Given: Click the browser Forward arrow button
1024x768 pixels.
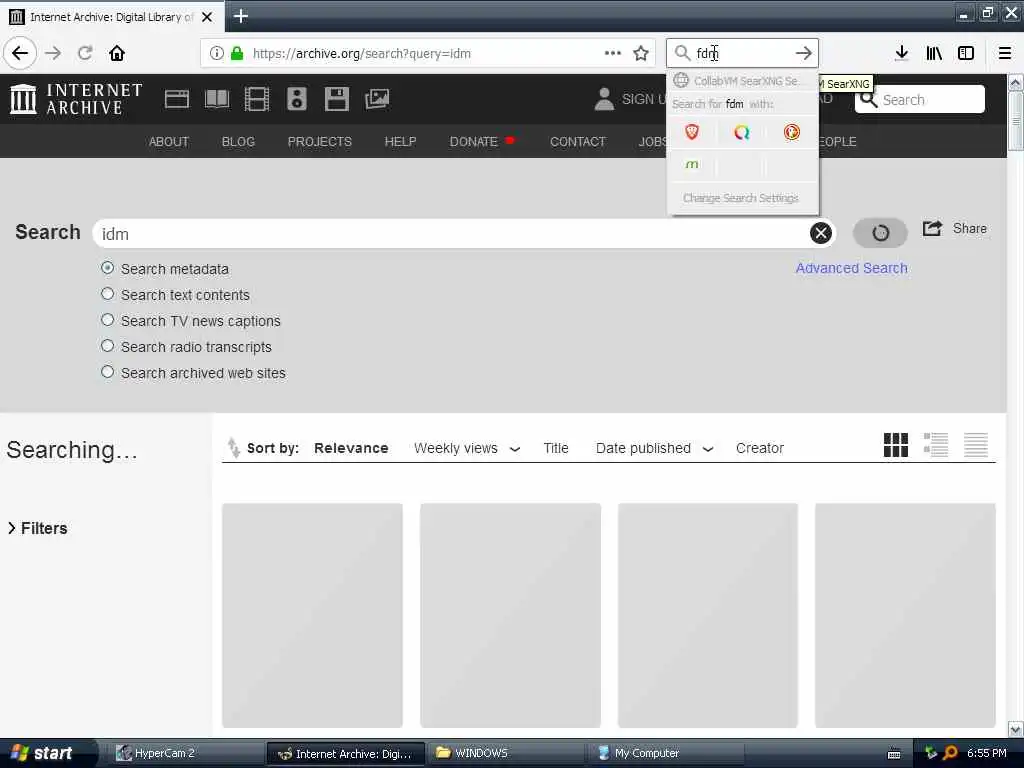Looking at the screenshot, I should coord(53,53).
